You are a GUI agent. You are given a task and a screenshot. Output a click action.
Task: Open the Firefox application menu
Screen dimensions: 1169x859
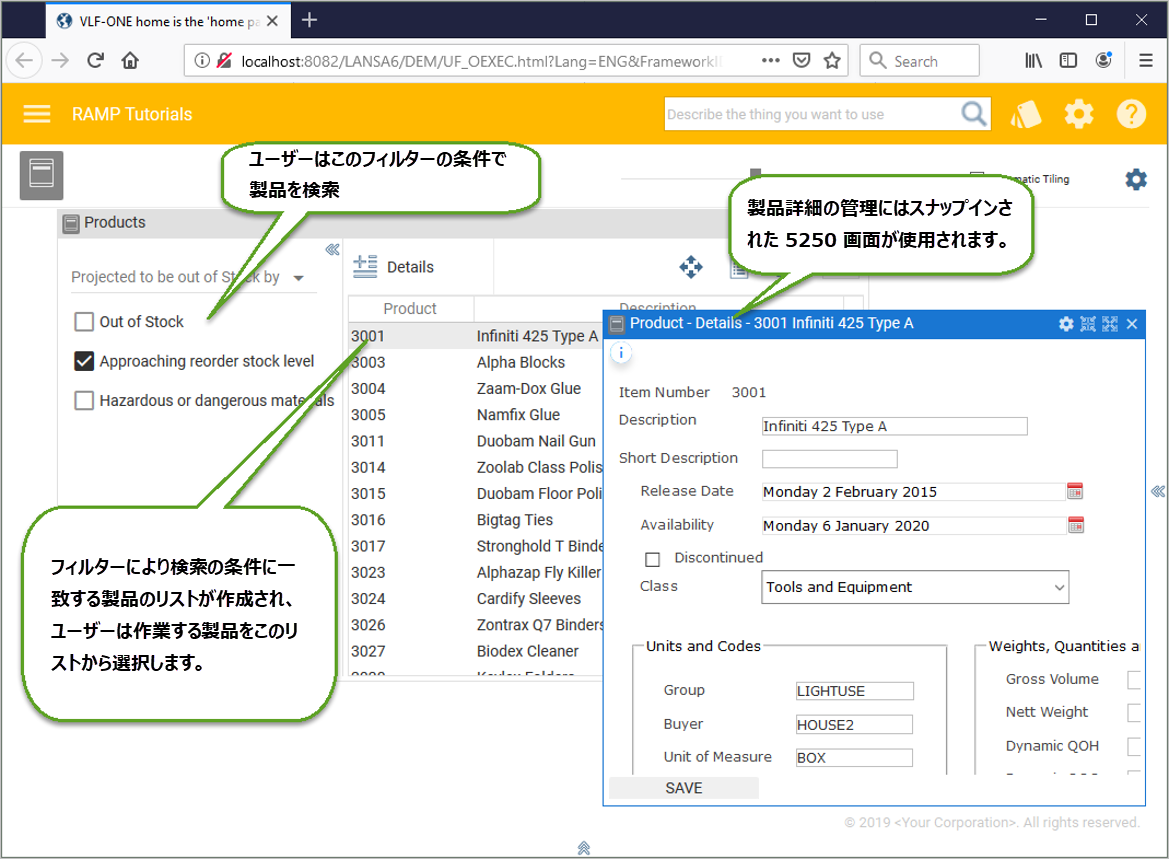point(1146,60)
